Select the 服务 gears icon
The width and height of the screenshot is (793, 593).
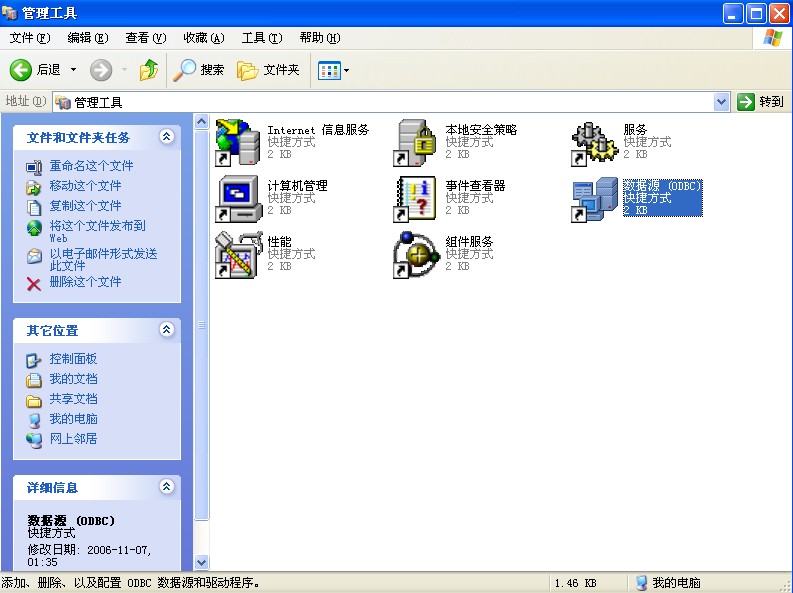click(594, 143)
